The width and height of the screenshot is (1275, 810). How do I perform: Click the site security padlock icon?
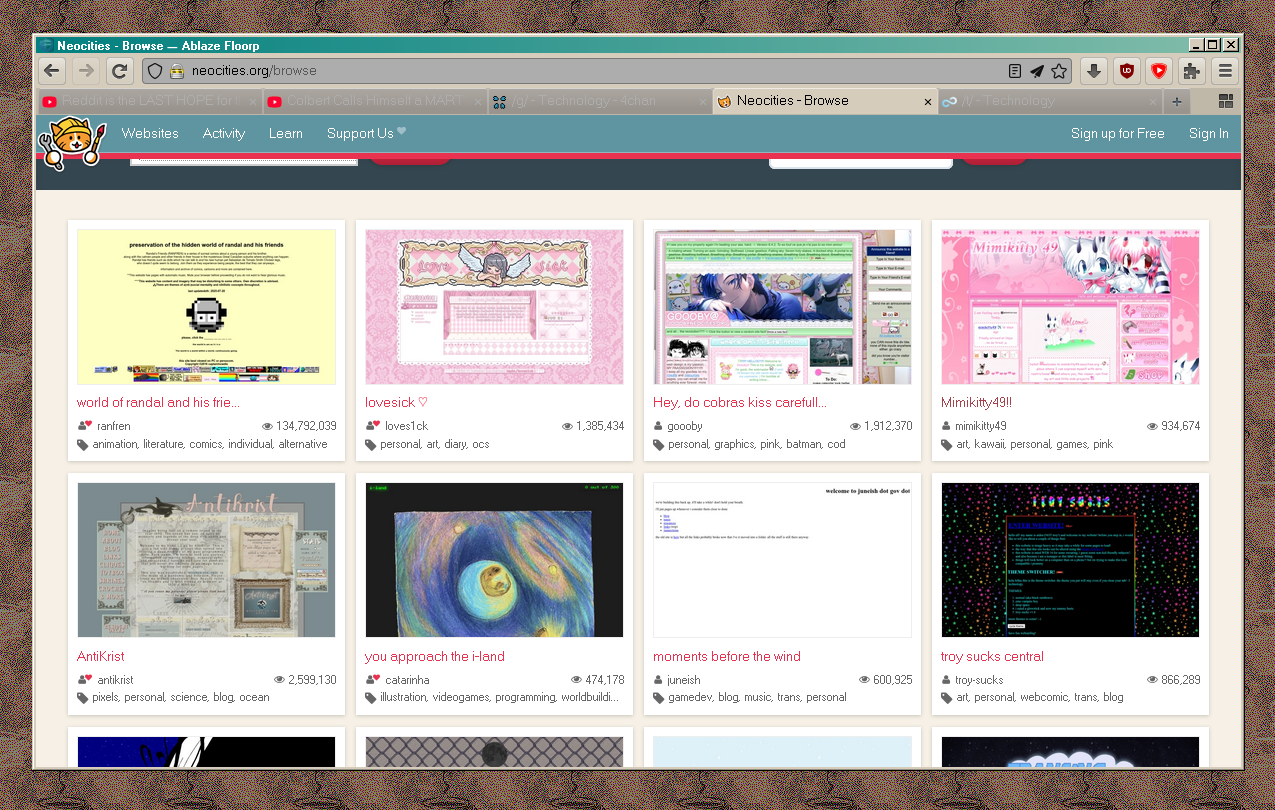coord(176,71)
